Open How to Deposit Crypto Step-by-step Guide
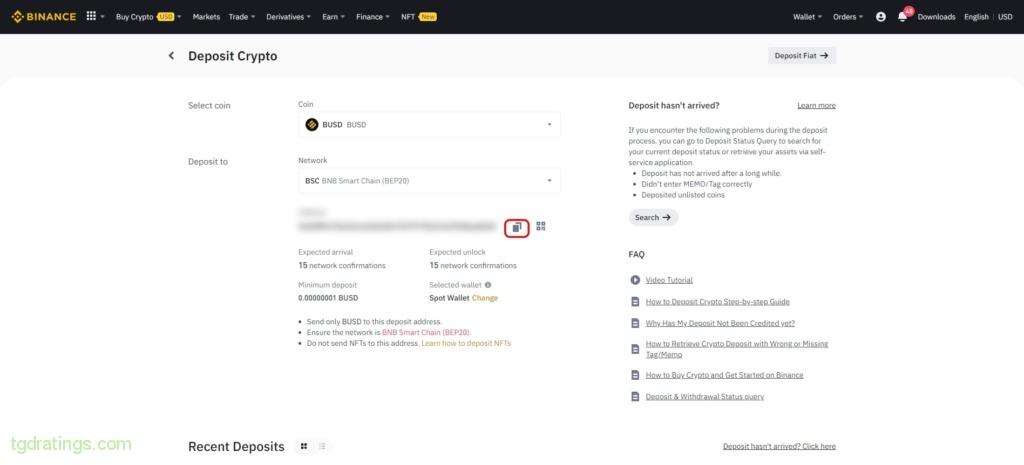Viewport: 1024px width, 465px height. click(x=717, y=302)
